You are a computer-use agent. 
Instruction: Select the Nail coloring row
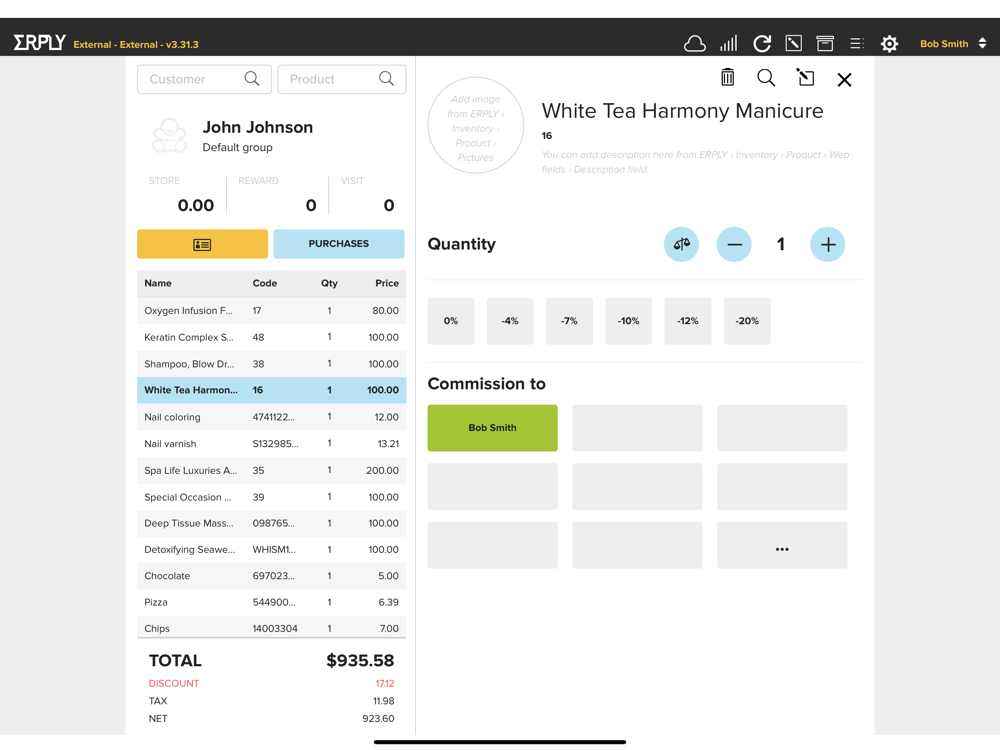[x=272, y=417]
